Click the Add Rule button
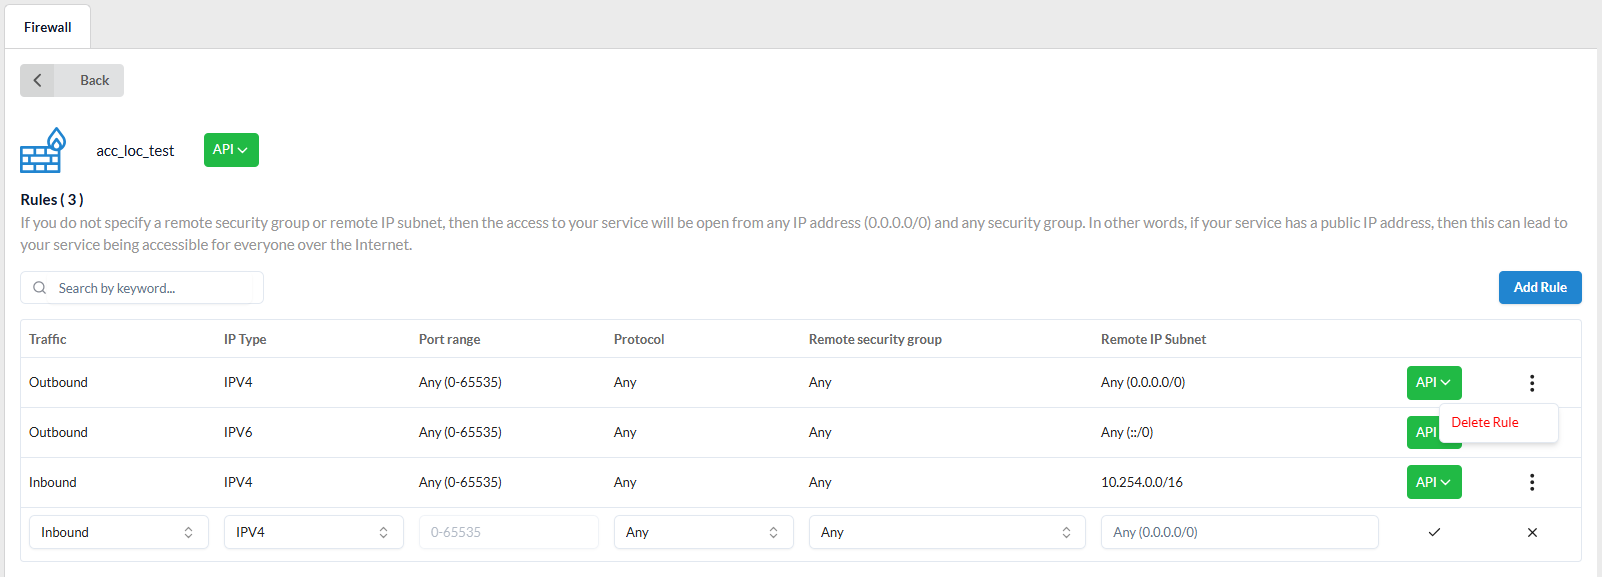This screenshot has width=1602, height=577. pyautogui.click(x=1539, y=288)
